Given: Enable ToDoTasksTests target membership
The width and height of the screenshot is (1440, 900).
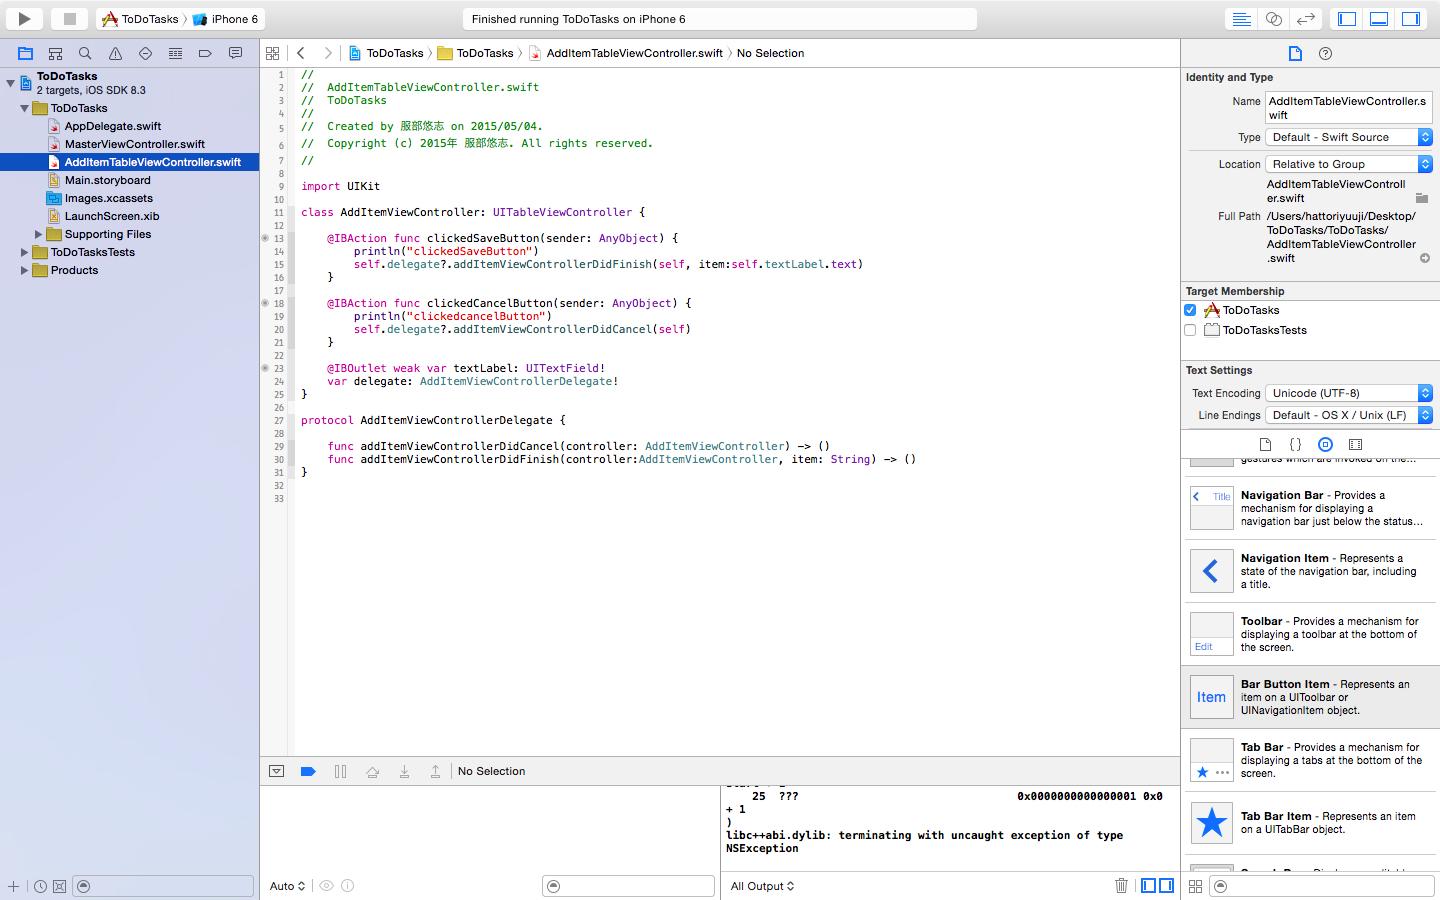Looking at the screenshot, I should coord(1190,330).
